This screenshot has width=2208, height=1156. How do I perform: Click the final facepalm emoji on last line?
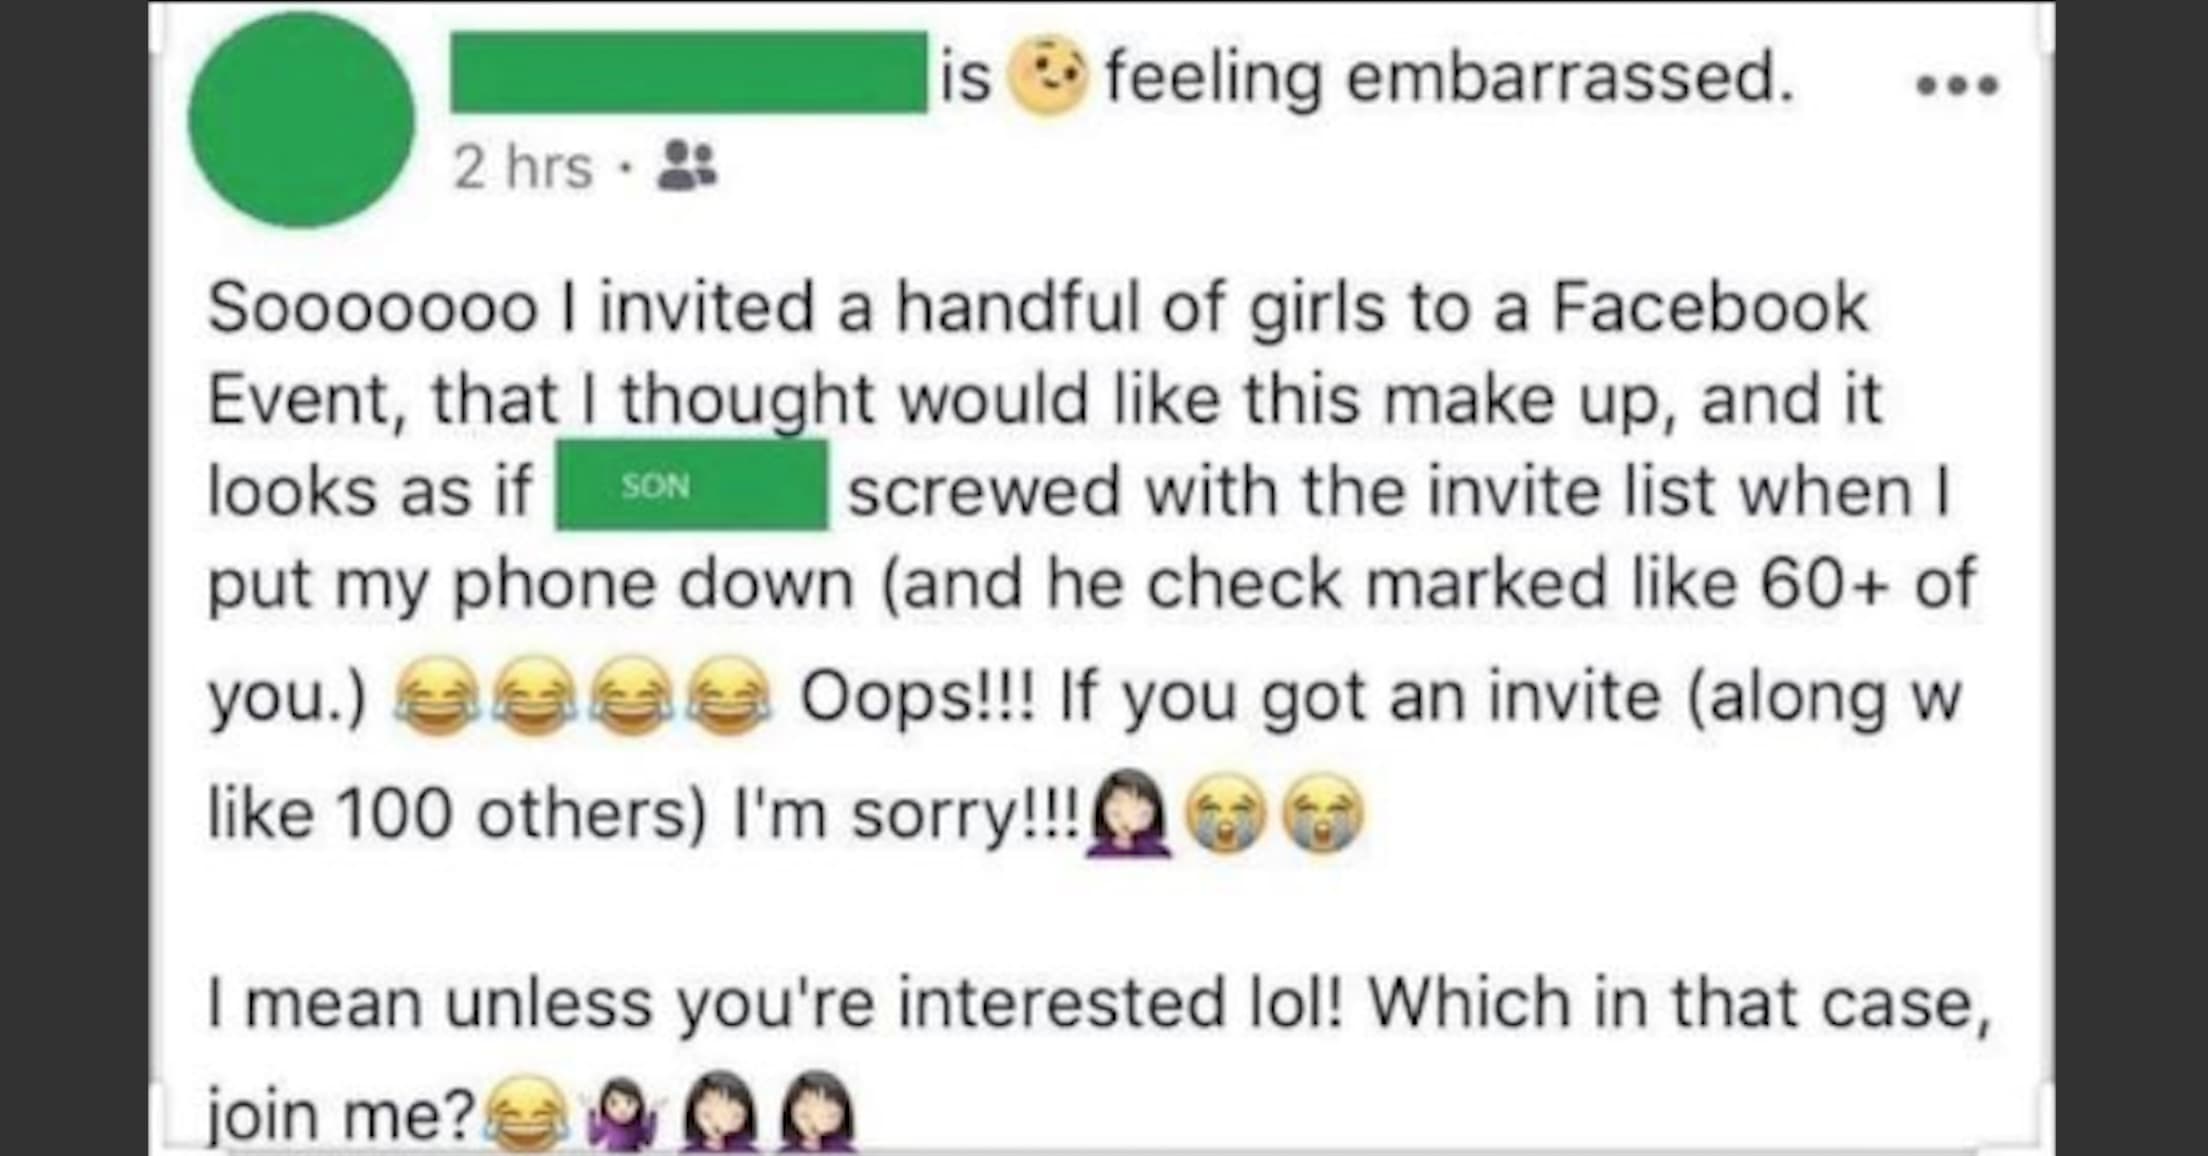pyautogui.click(x=817, y=1112)
